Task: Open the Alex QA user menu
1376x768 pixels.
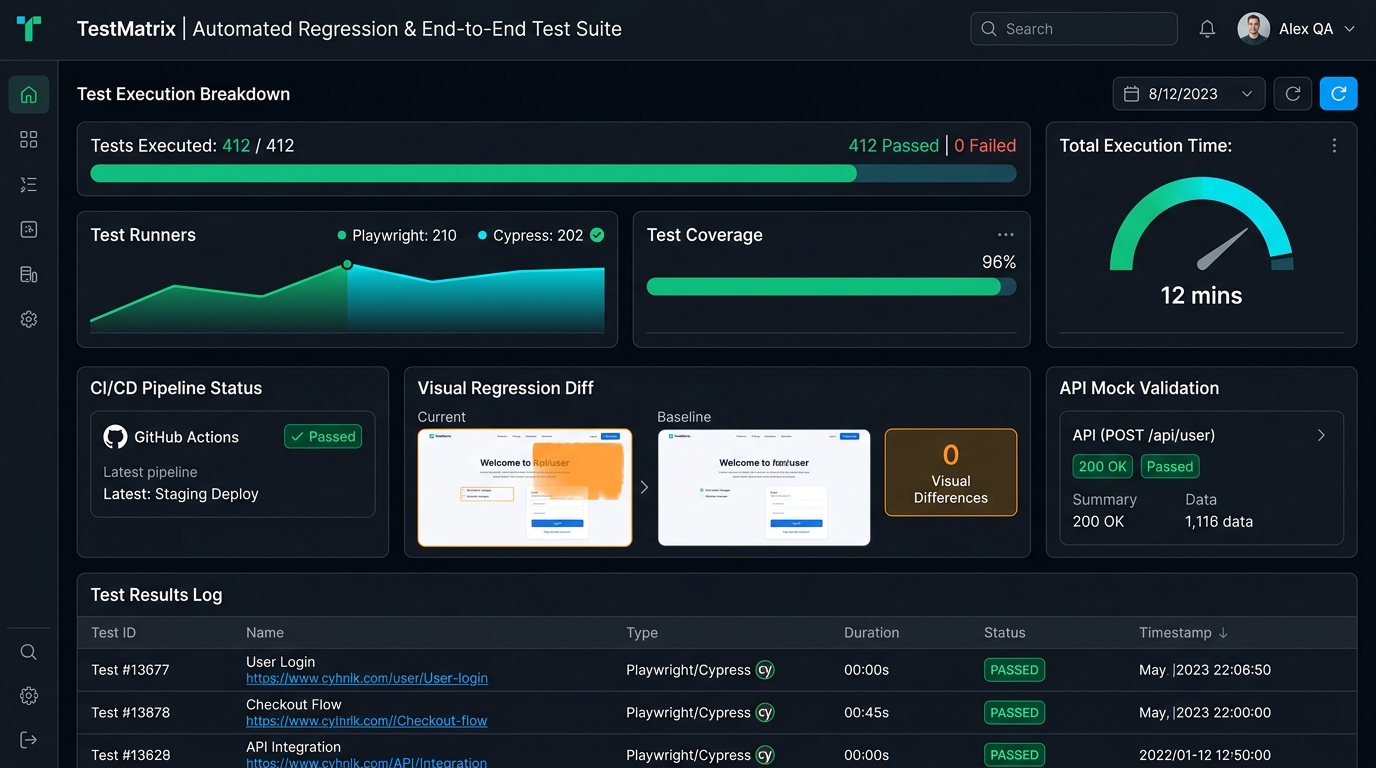Action: [1297, 29]
